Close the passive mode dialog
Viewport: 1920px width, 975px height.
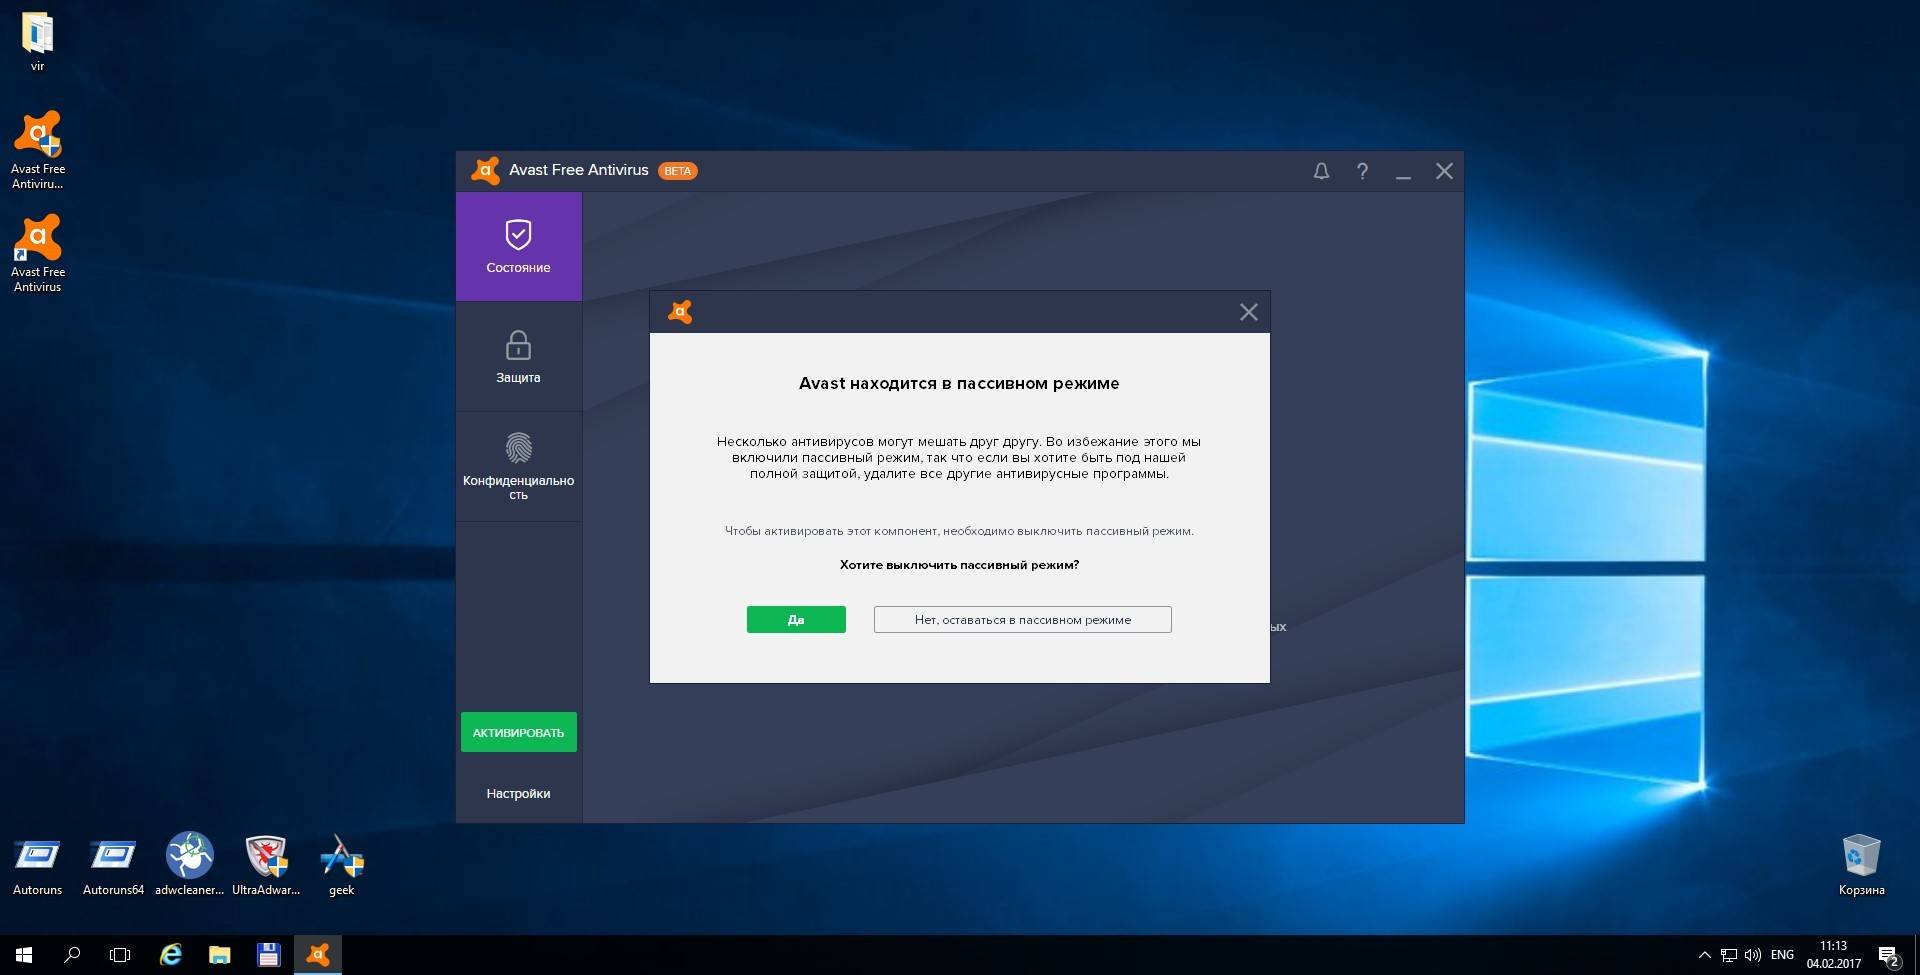click(1248, 312)
